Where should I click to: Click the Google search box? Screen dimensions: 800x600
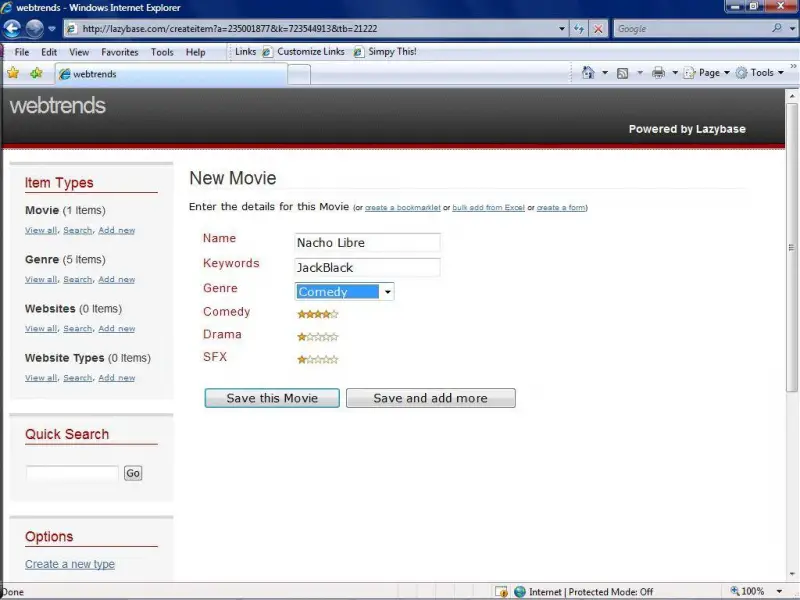pyautogui.click(x=692, y=29)
